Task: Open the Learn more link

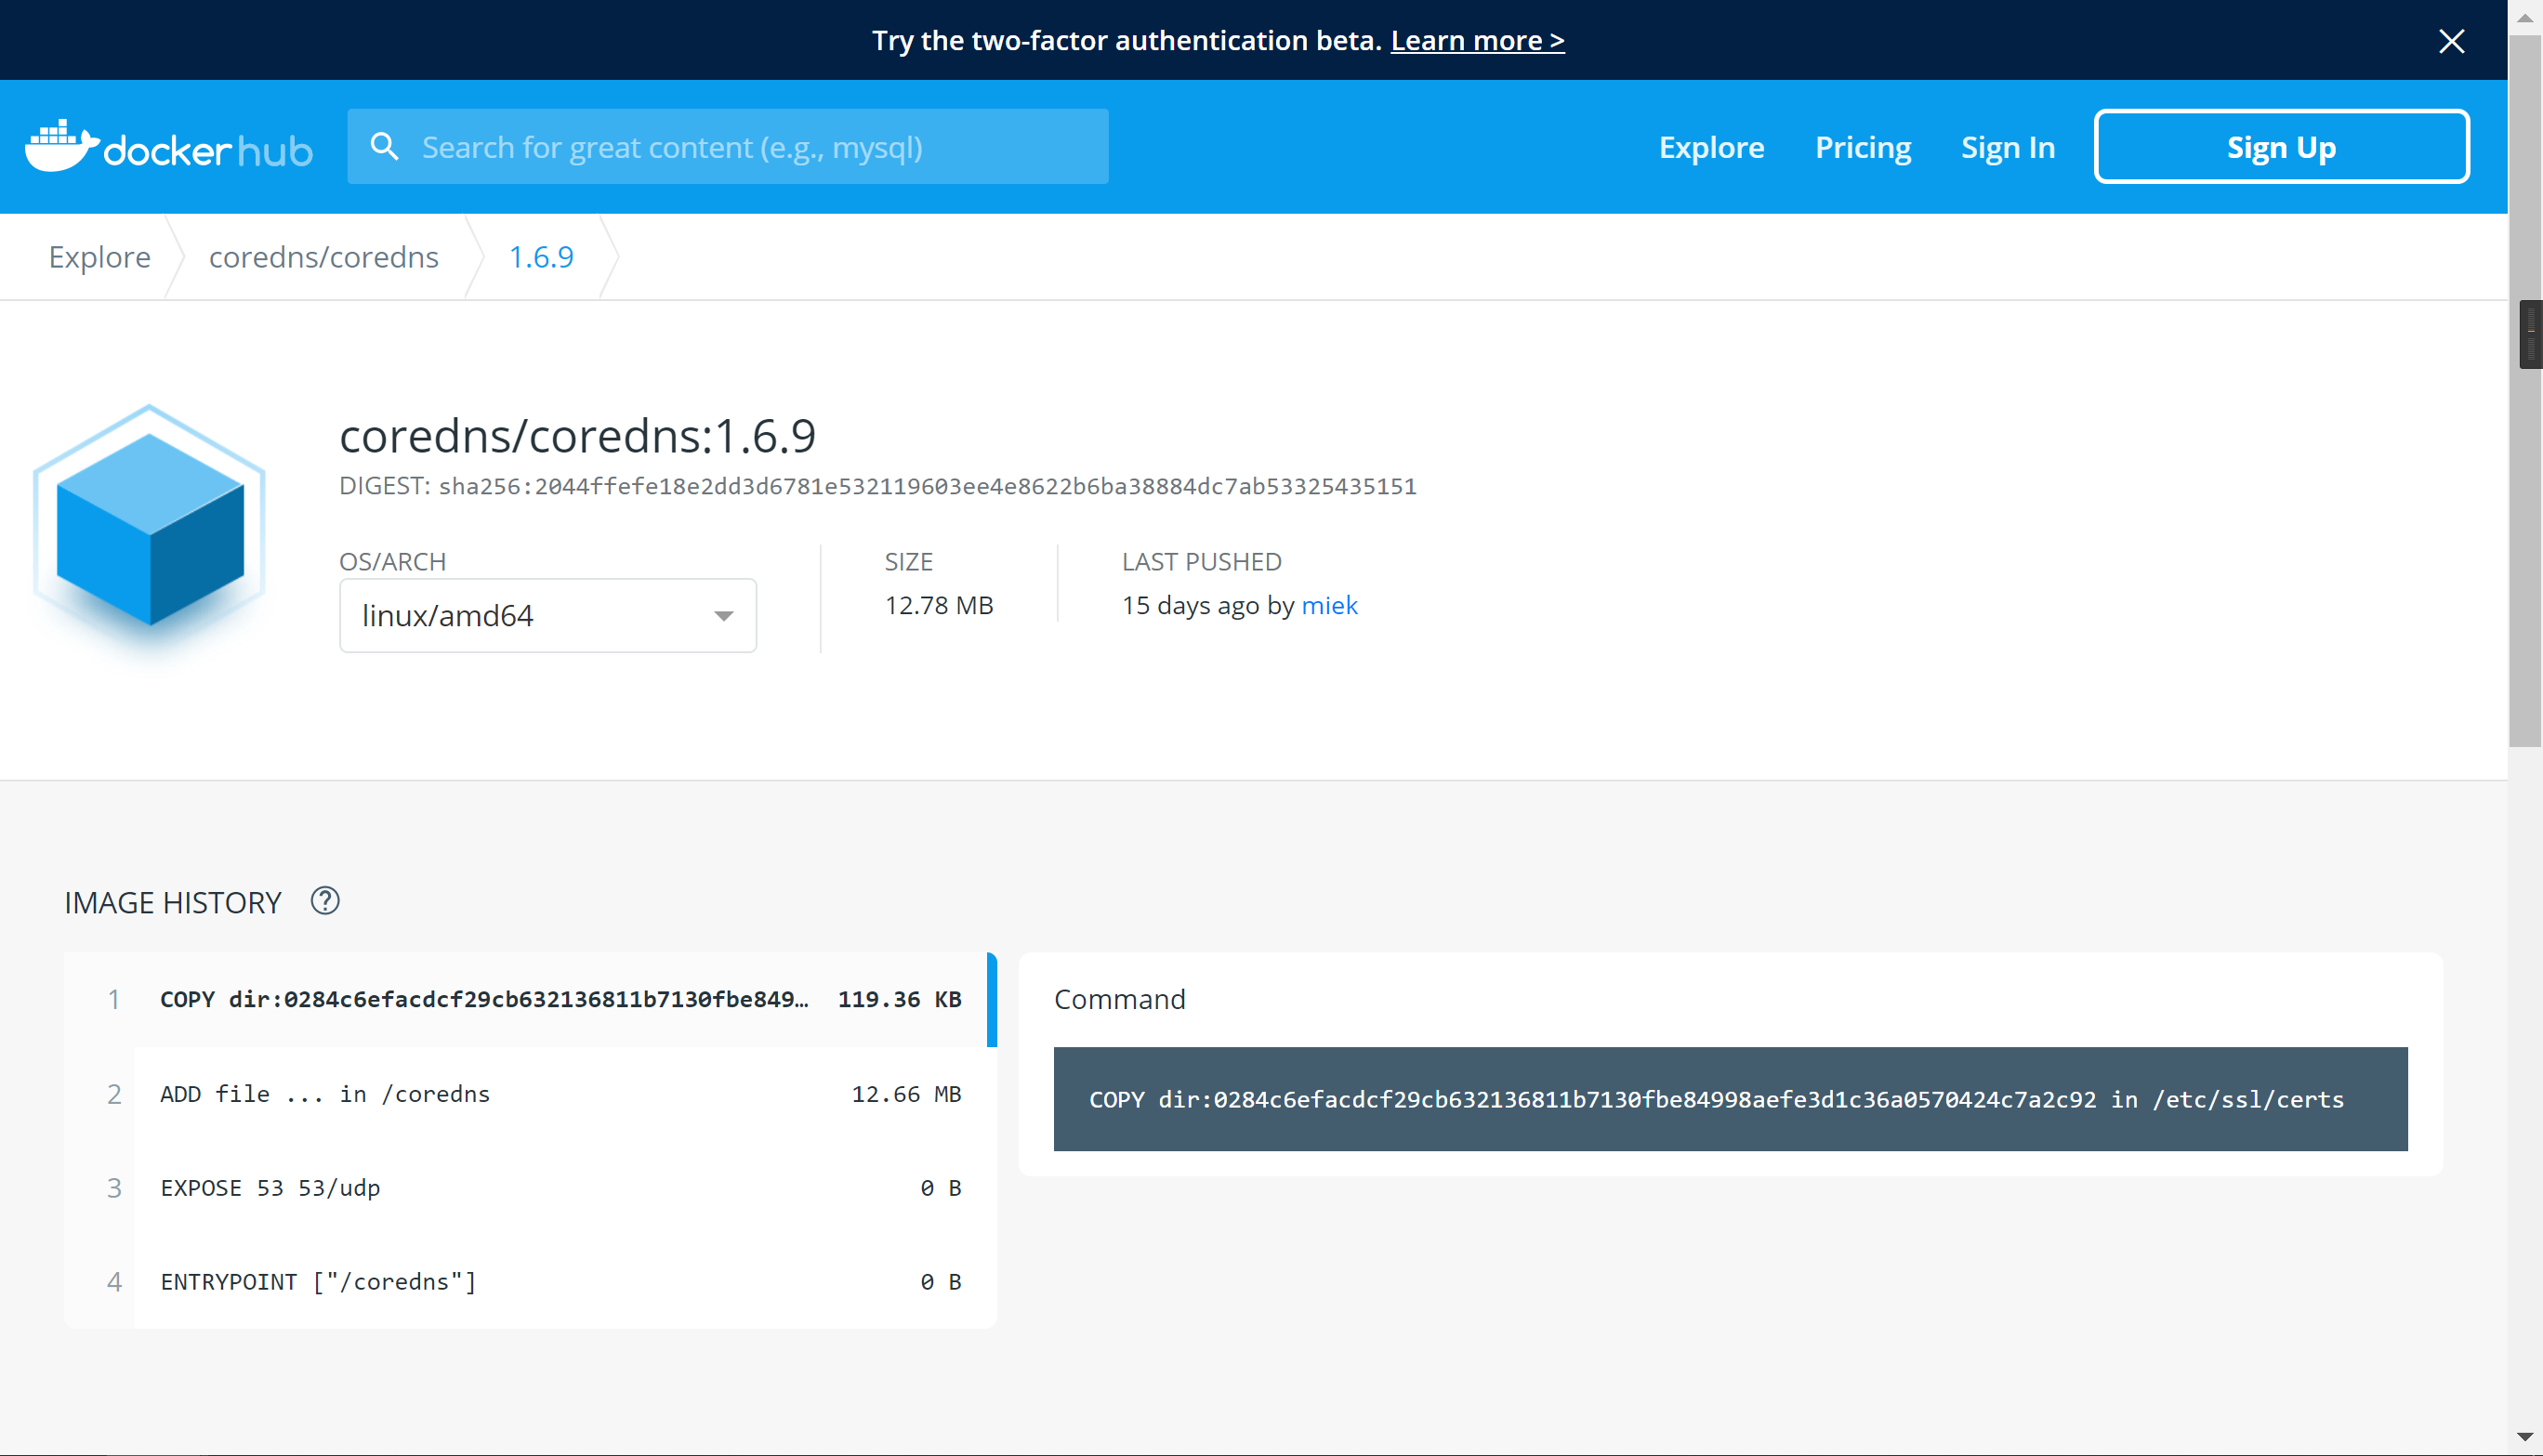Action: click(1477, 40)
